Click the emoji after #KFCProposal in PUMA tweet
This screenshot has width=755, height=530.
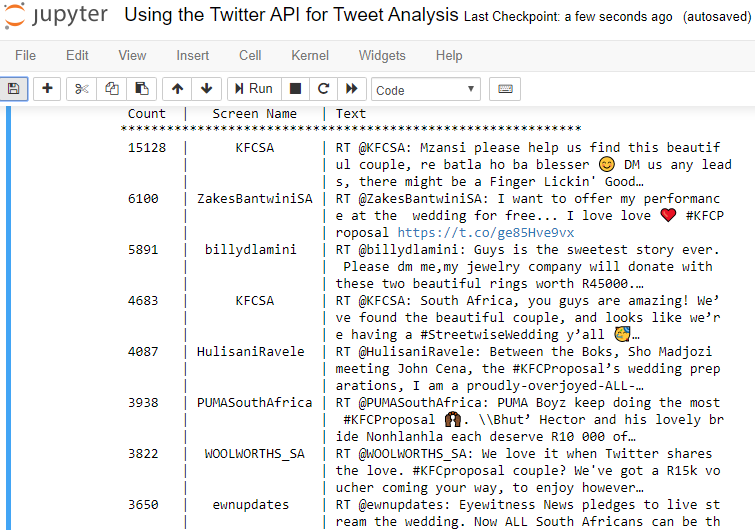coord(453,419)
